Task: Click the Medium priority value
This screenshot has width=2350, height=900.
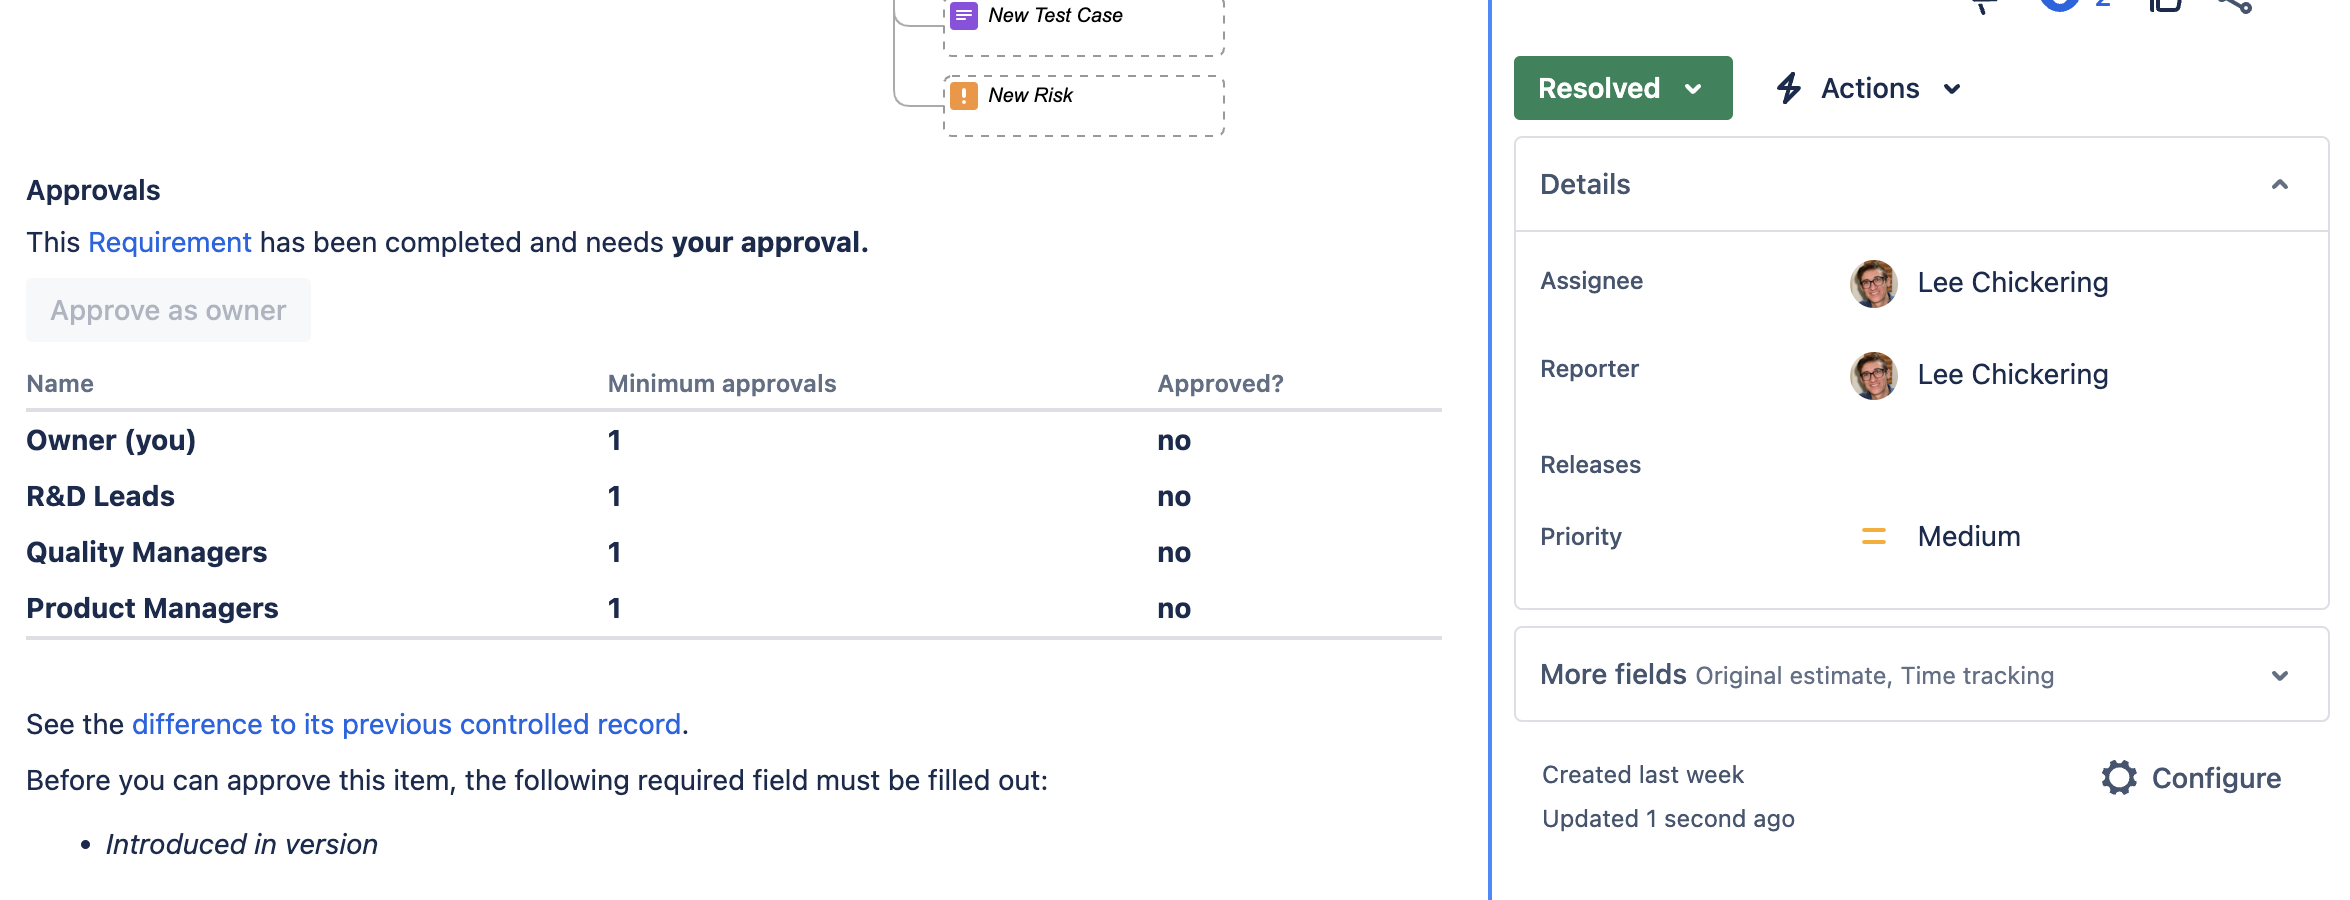Action: coord(1968,537)
